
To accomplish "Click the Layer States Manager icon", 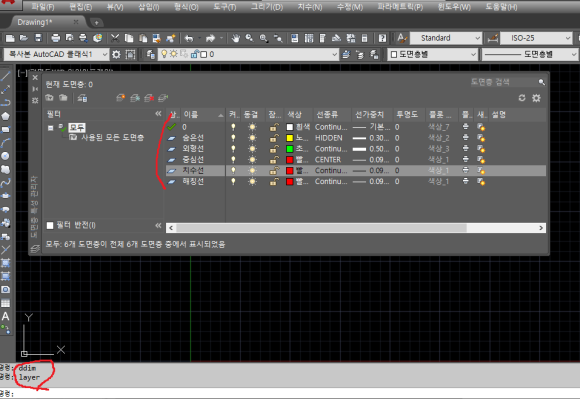I will pyautogui.click(x=82, y=98).
